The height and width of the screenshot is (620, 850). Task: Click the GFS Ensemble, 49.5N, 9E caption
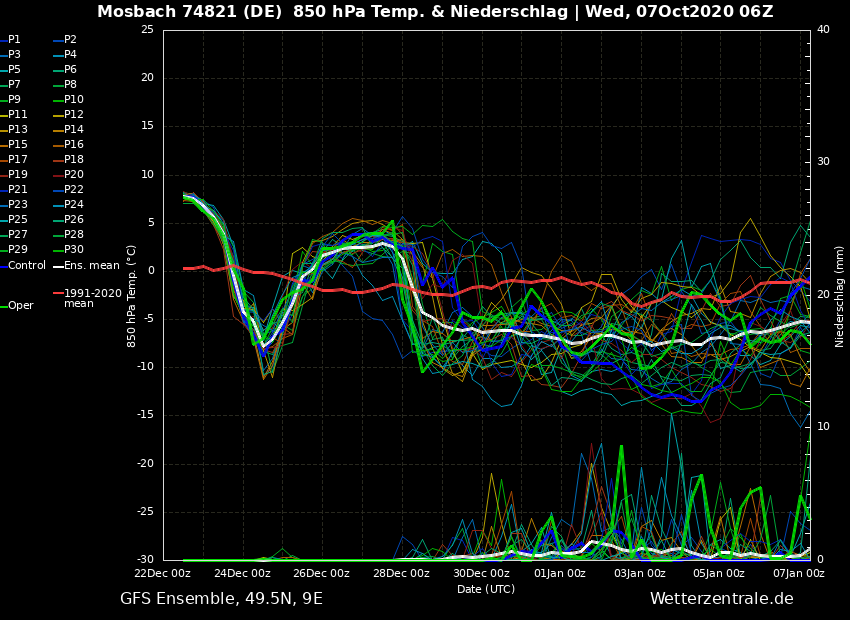pyautogui.click(x=221, y=599)
